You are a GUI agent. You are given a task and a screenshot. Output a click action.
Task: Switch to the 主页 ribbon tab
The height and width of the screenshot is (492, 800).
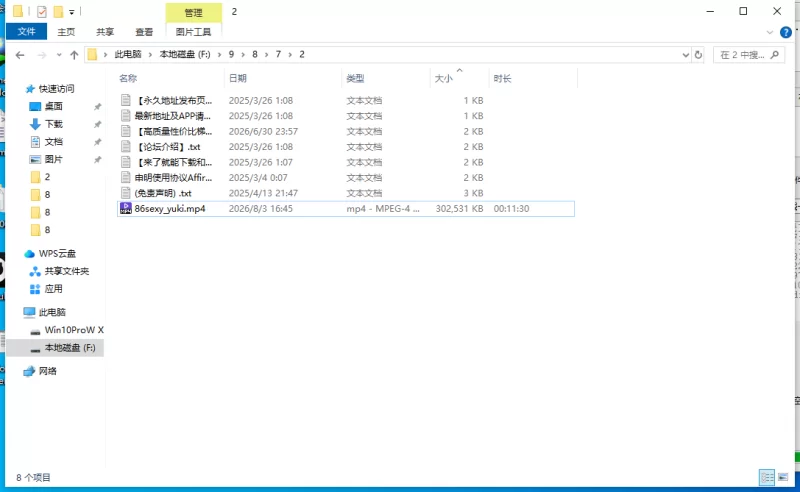click(66, 32)
